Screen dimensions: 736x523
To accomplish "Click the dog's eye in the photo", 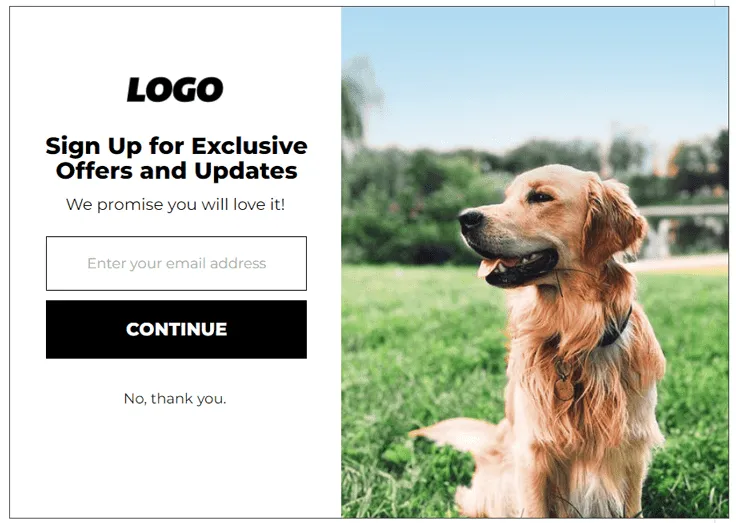I will [539, 197].
